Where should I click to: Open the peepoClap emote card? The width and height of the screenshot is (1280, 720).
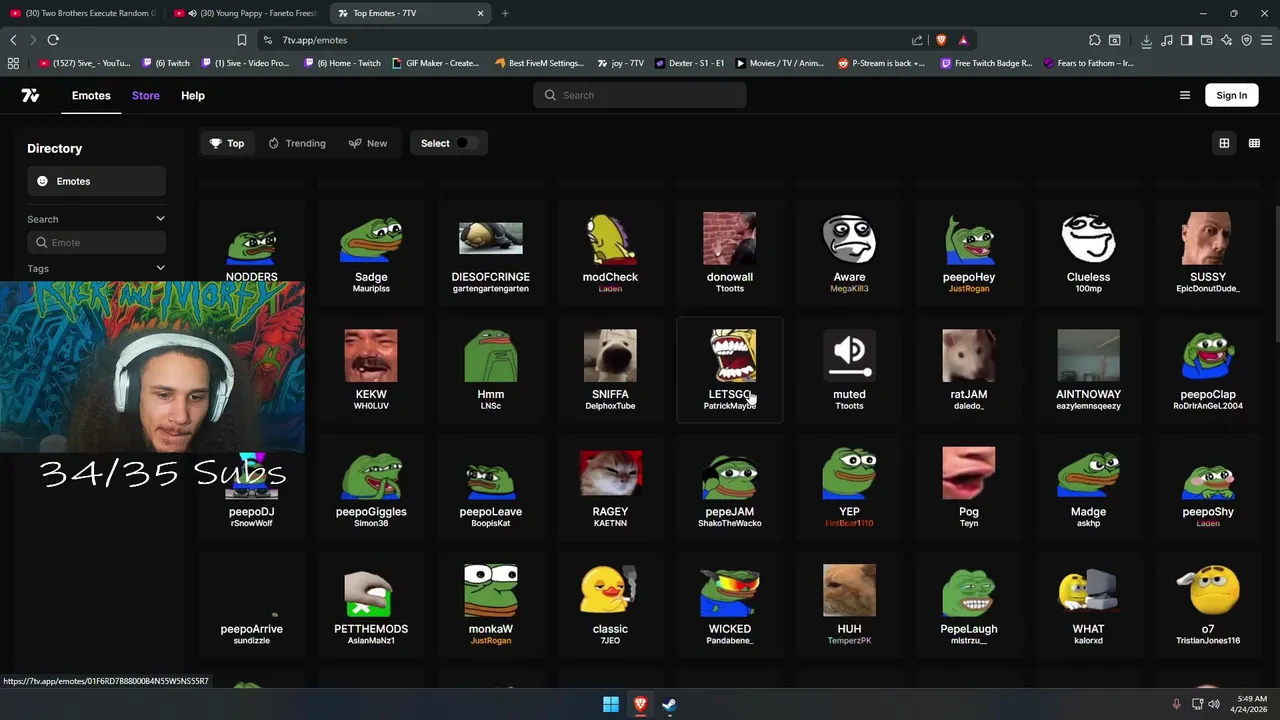click(1208, 370)
